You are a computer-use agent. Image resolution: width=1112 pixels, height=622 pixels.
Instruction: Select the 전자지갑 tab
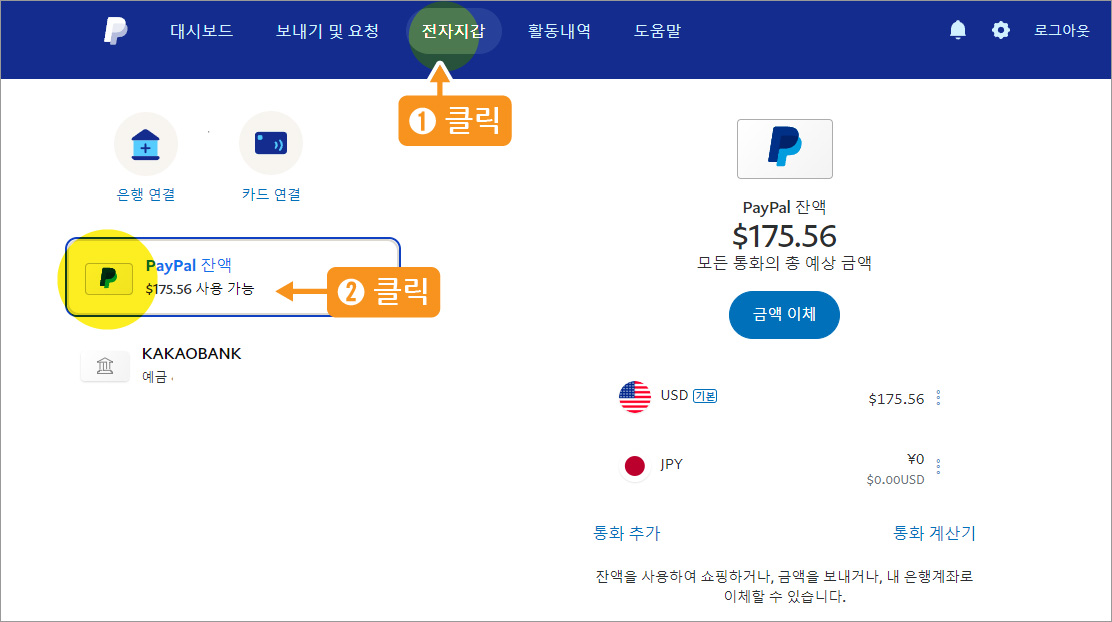(x=453, y=31)
